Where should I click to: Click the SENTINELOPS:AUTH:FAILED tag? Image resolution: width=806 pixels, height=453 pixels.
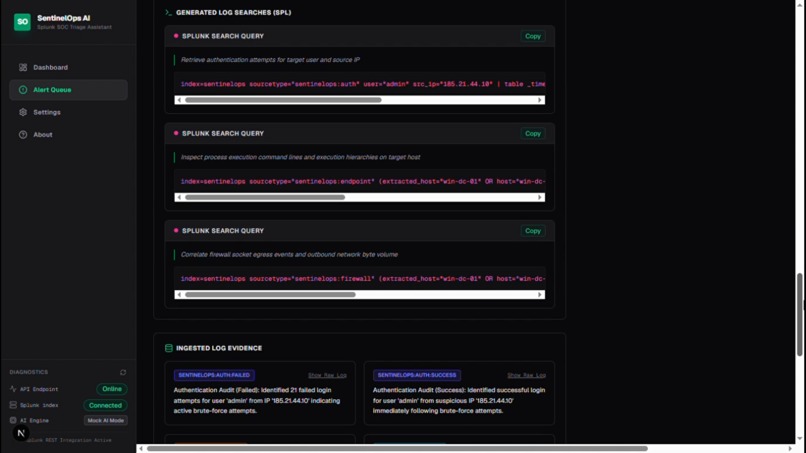pos(214,375)
